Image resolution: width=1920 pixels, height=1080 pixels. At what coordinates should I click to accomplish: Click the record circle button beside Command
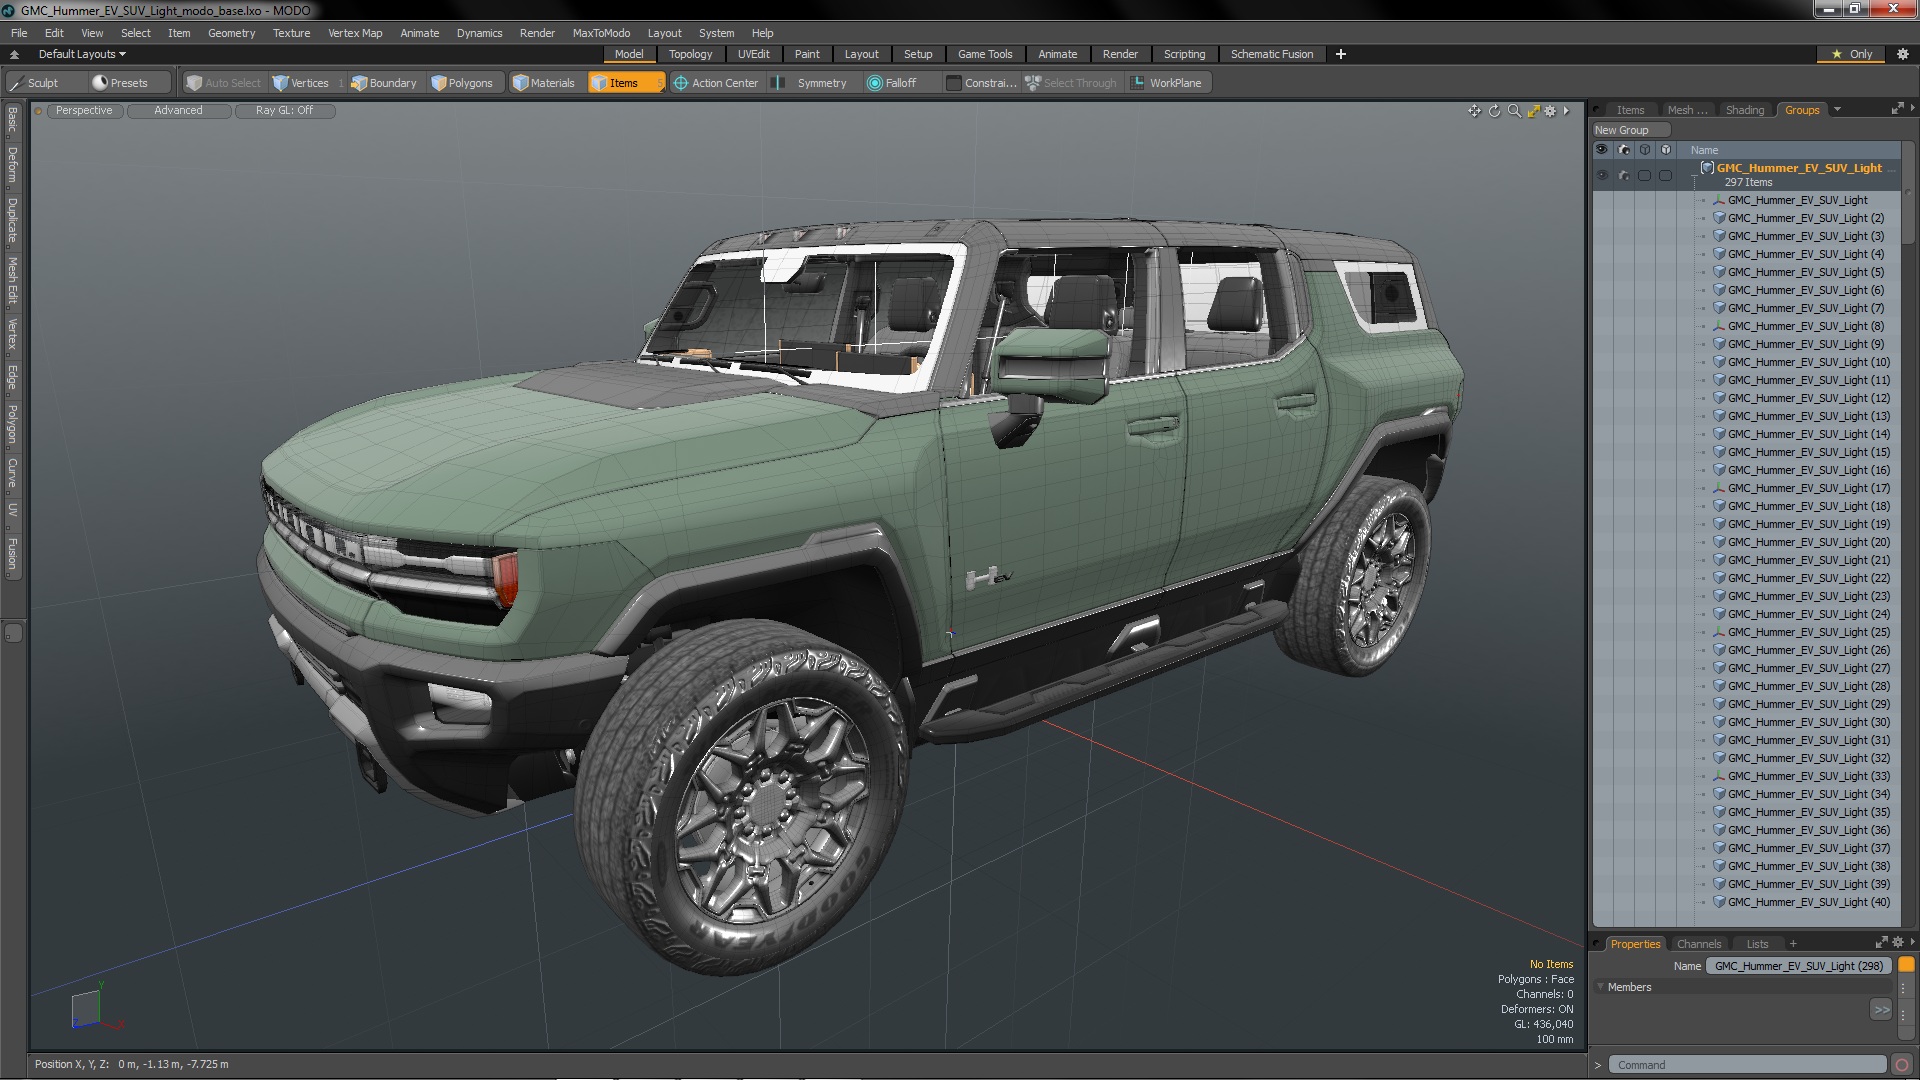click(x=1902, y=1065)
